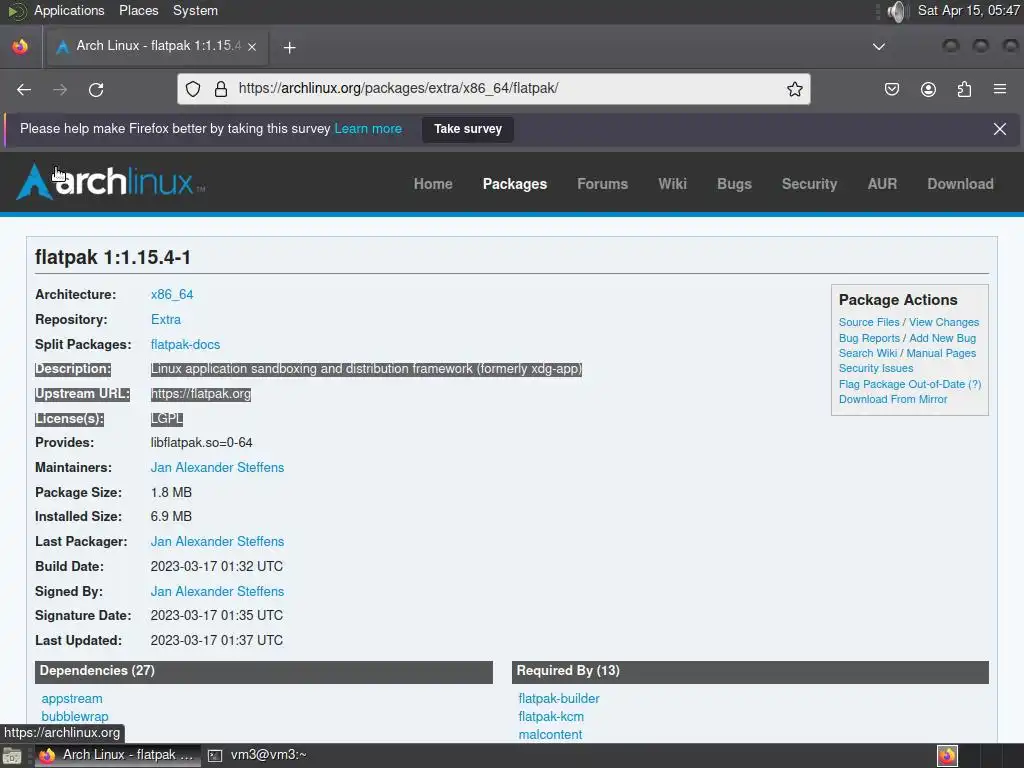This screenshot has width=1024, height=768.
Task: Close the Arch Linux flatpak tab
Action: tap(252, 47)
